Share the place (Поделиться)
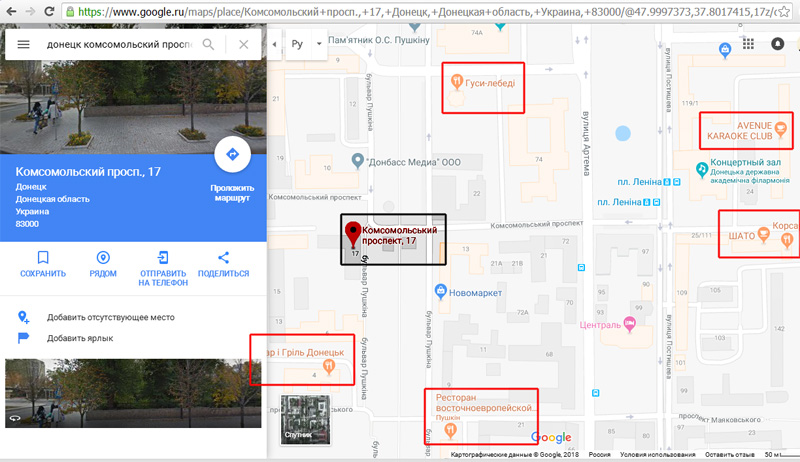Image resolution: width=800 pixels, height=462 pixels. click(x=223, y=264)
